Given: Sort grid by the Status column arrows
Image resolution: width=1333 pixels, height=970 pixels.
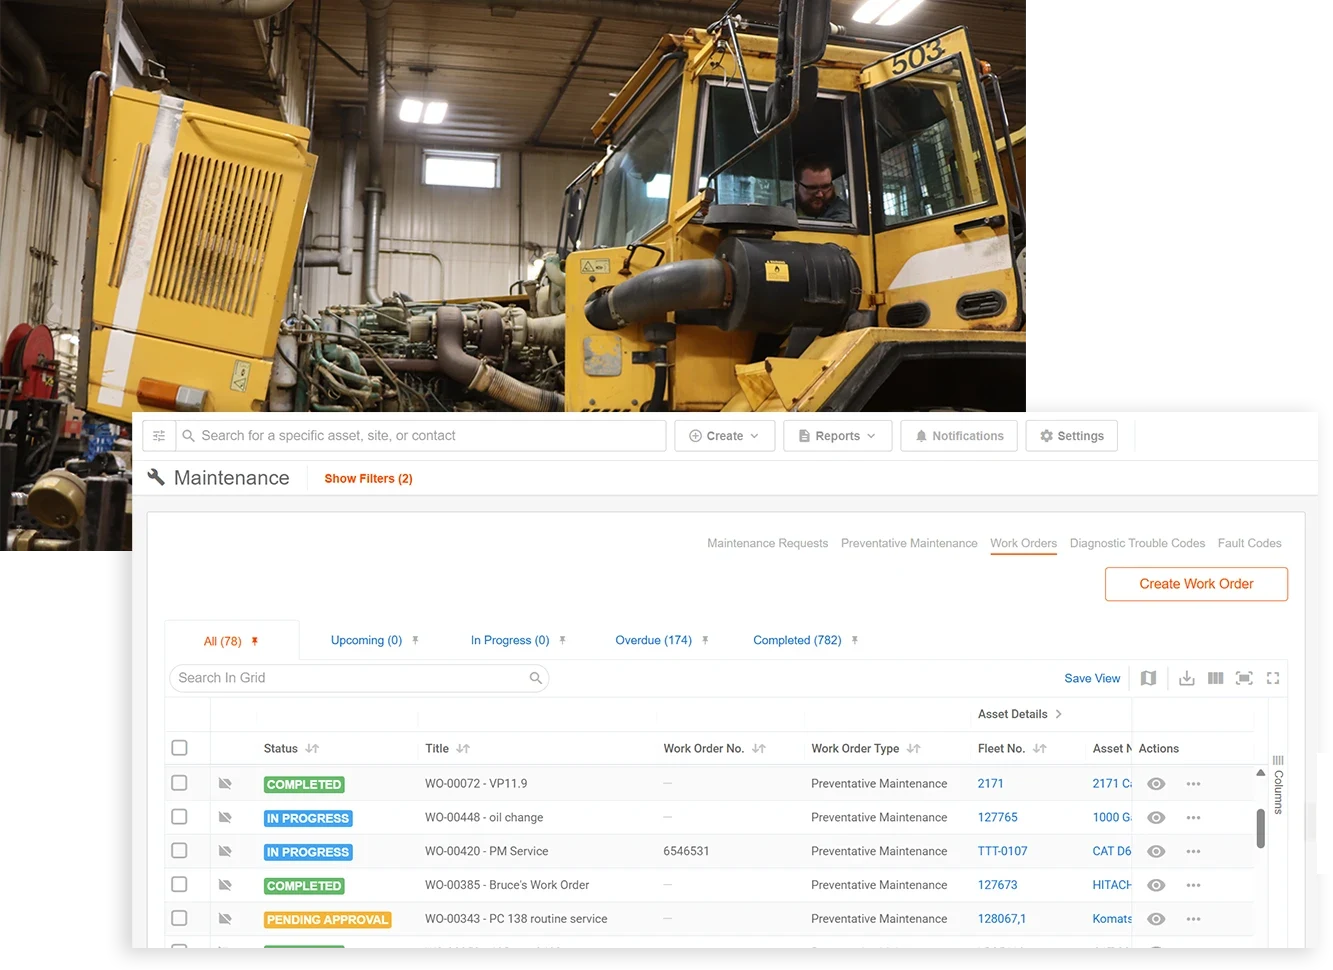Looking at the screenshot, I should click(x=311, y=748).
